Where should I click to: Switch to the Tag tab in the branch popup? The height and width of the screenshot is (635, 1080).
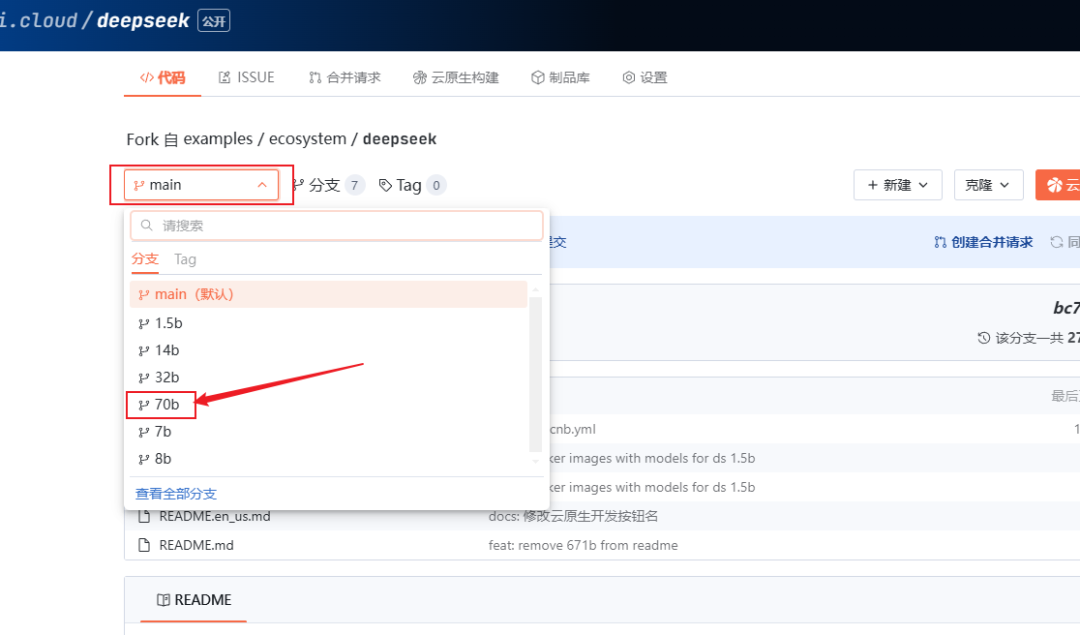coord(186,259)
